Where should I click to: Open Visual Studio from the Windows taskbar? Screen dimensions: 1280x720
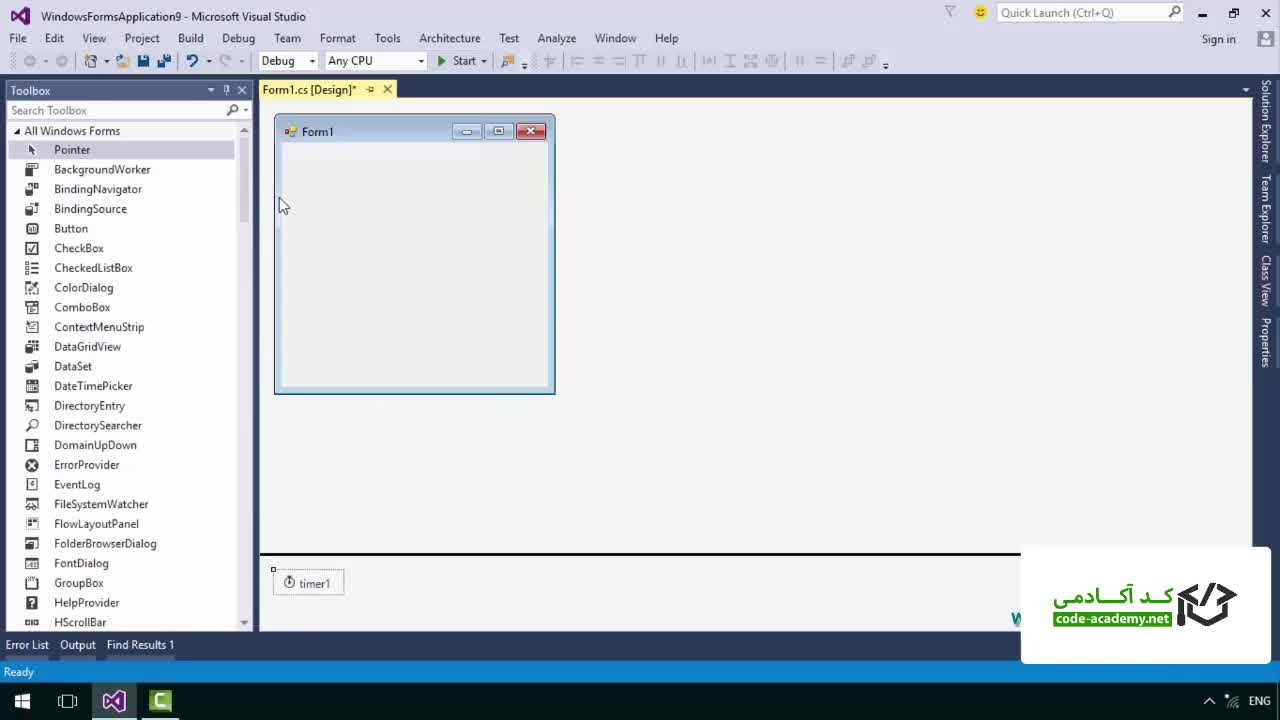(x=114, y=701)
